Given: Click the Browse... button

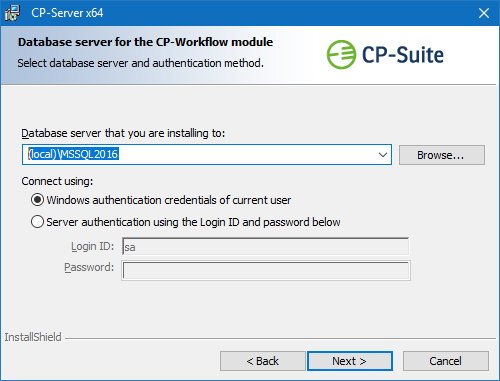Looking at the screenshot, I should [x=442, y=155].
